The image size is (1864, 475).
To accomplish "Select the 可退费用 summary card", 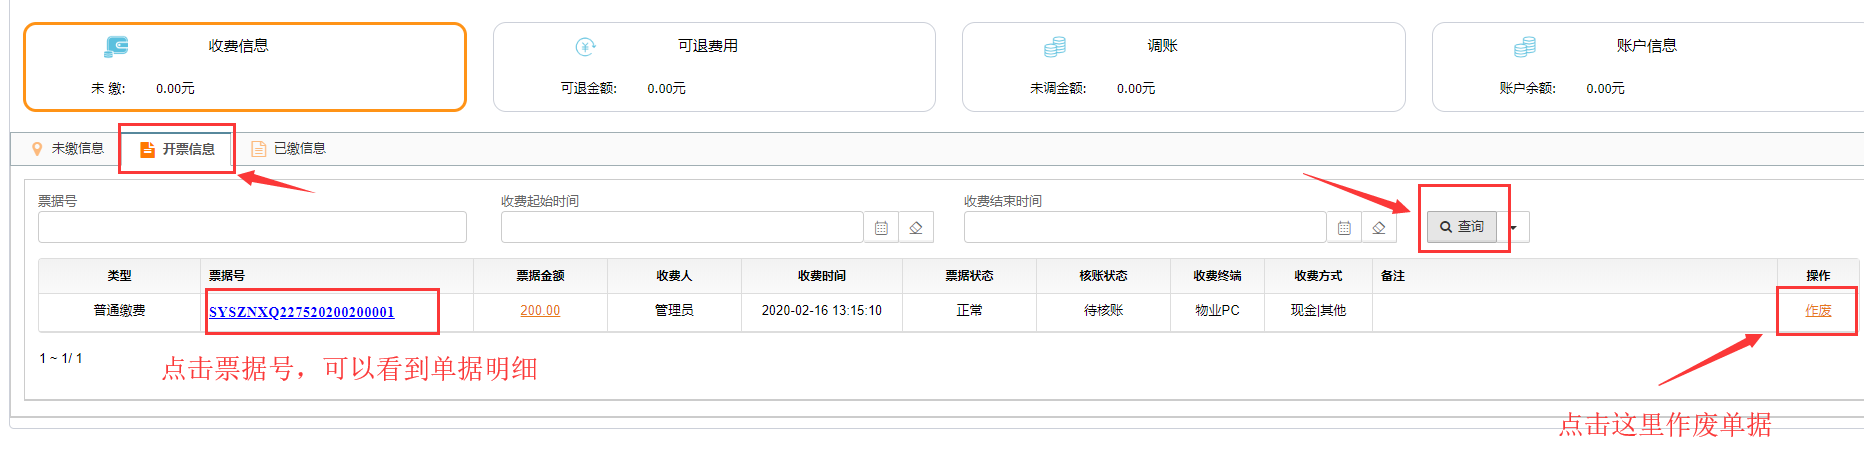I will [x=714, y=67].
